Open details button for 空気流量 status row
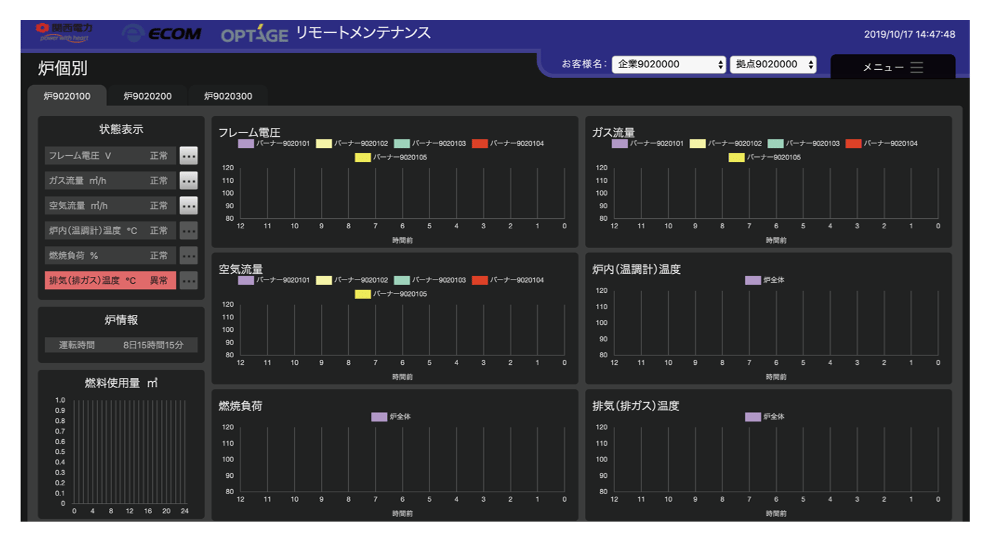The height and width of the screenshot is (542, 992). [x=189, y=206]
